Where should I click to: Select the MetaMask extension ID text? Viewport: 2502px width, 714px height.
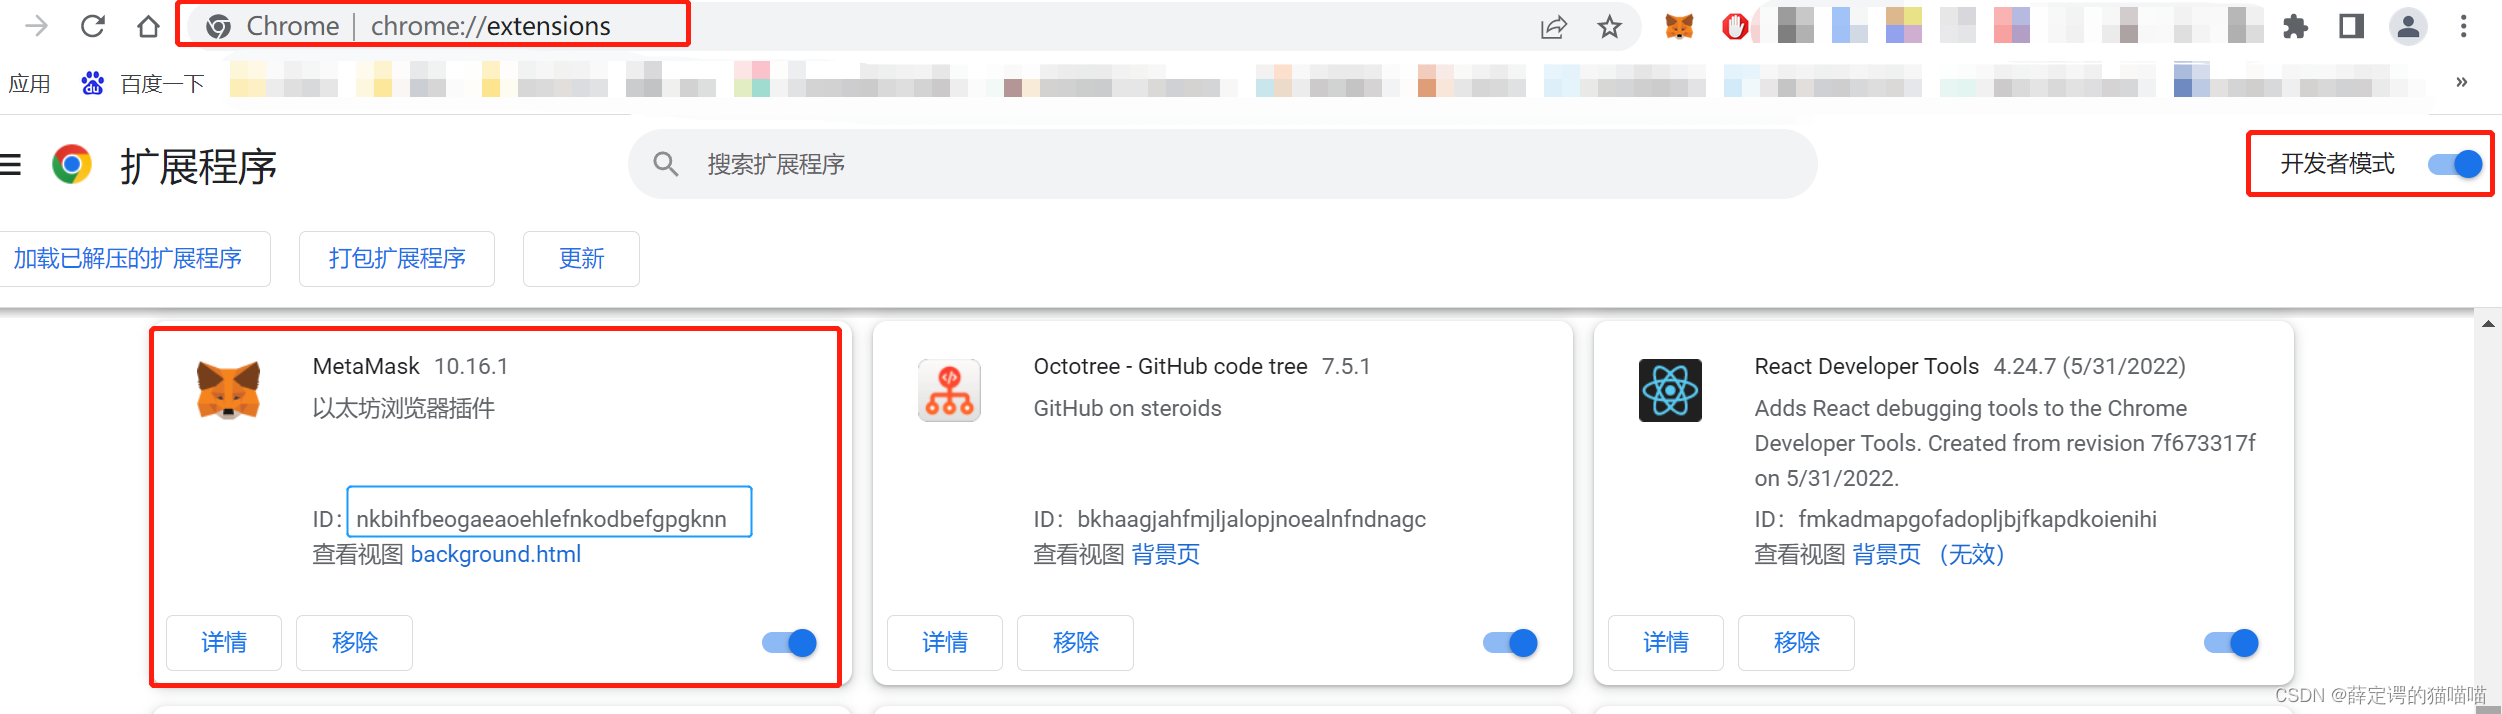[541, 519]
